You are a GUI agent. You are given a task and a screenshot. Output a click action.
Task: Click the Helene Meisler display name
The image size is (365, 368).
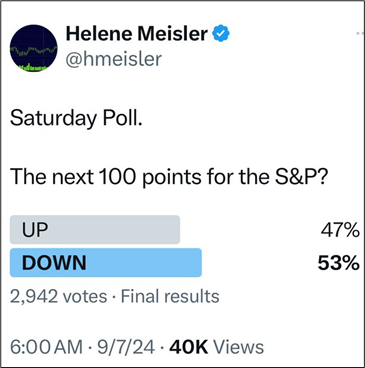point(137,34)
